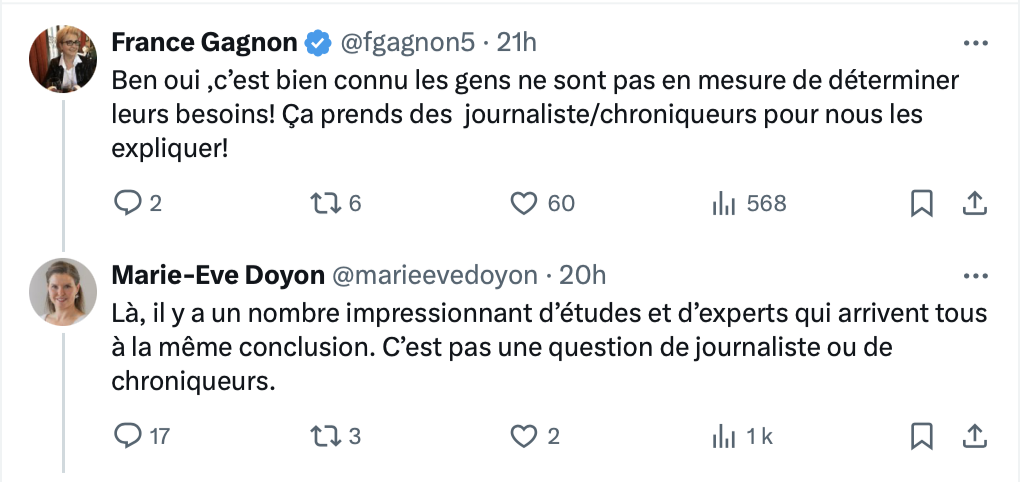Open the 21h timestamp link

coord(517,43)
